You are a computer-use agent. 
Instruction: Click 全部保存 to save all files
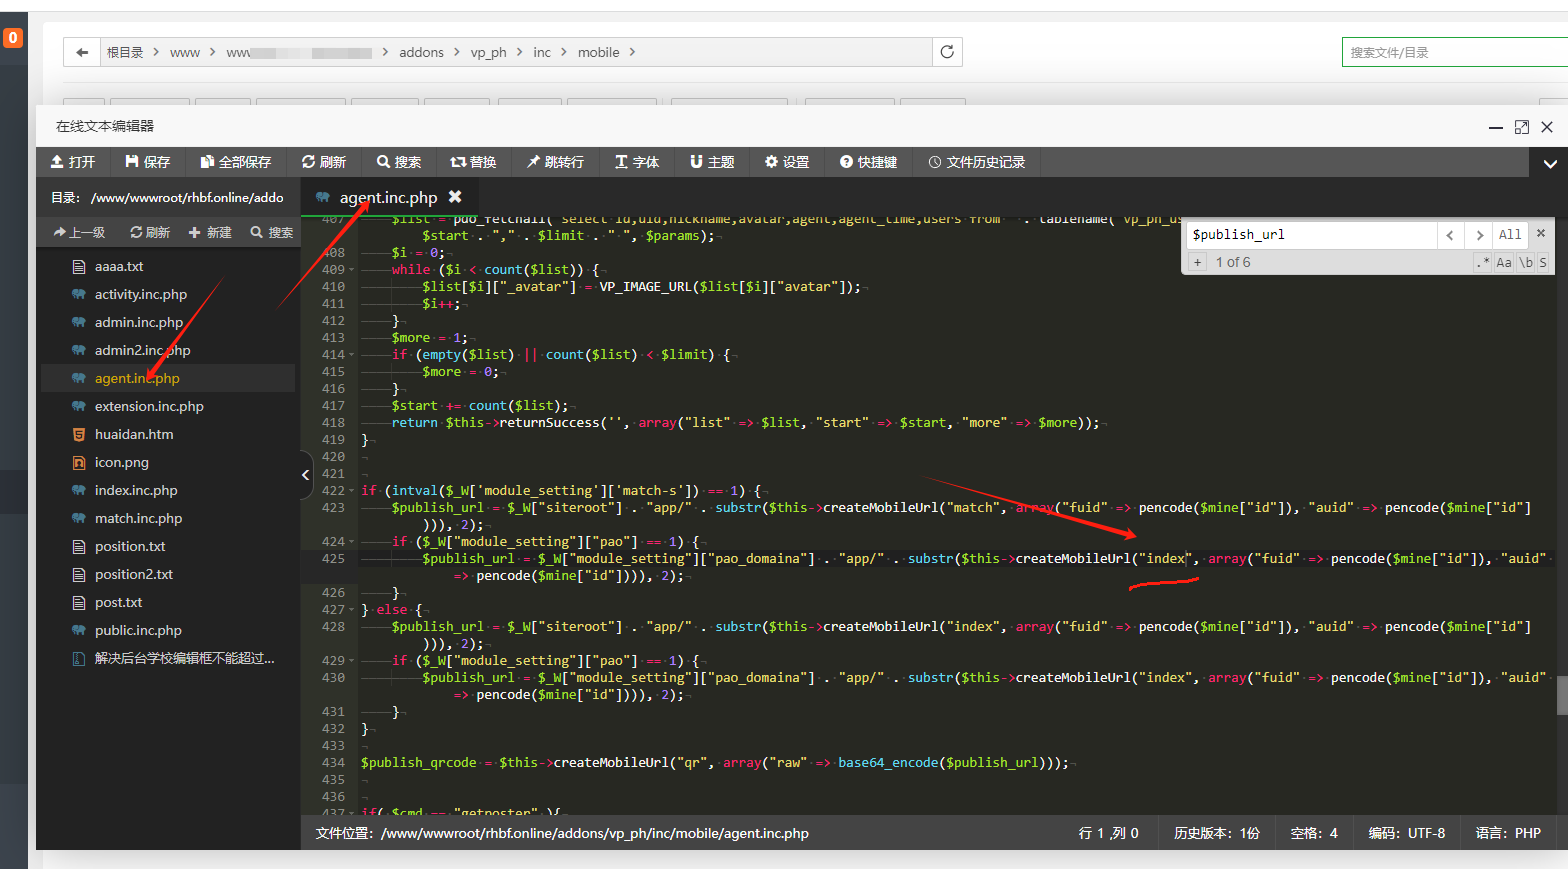click(235, 162)
